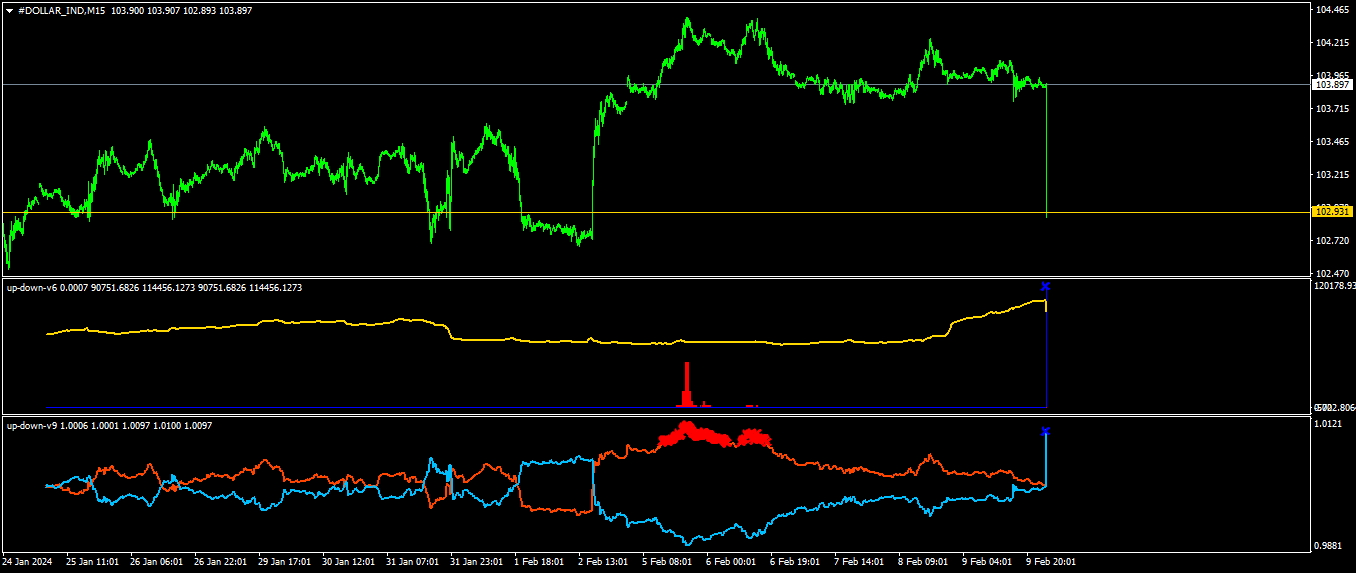1356x573 pixels.
Task: Click the 104.465 label on price scale
Action: pos(1331,10)
